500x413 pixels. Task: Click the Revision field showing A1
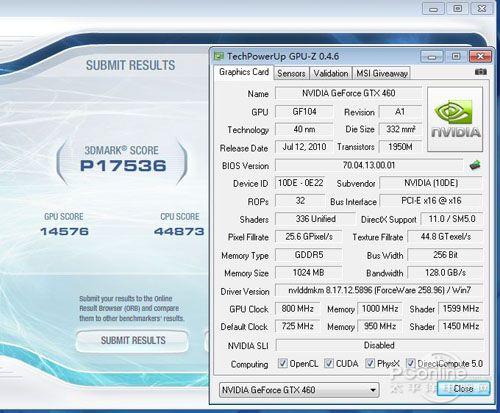click(x=400, y=111)
